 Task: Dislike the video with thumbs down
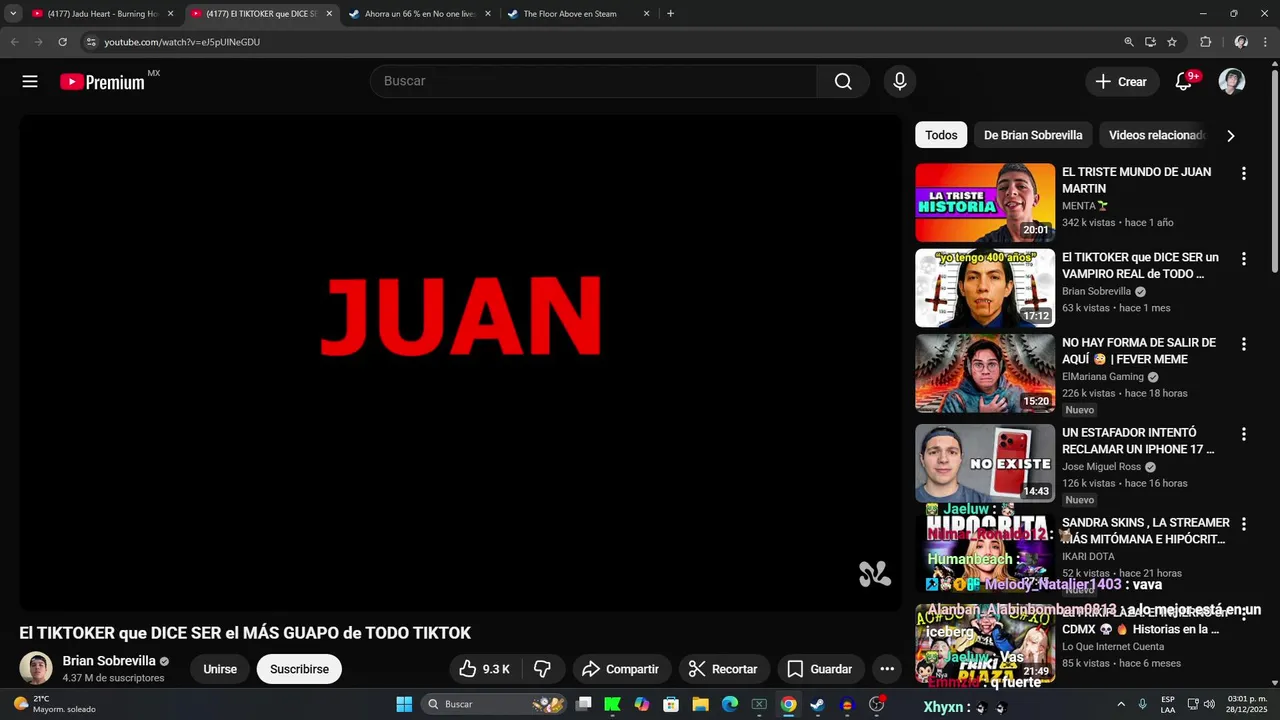tap(543, 669)
